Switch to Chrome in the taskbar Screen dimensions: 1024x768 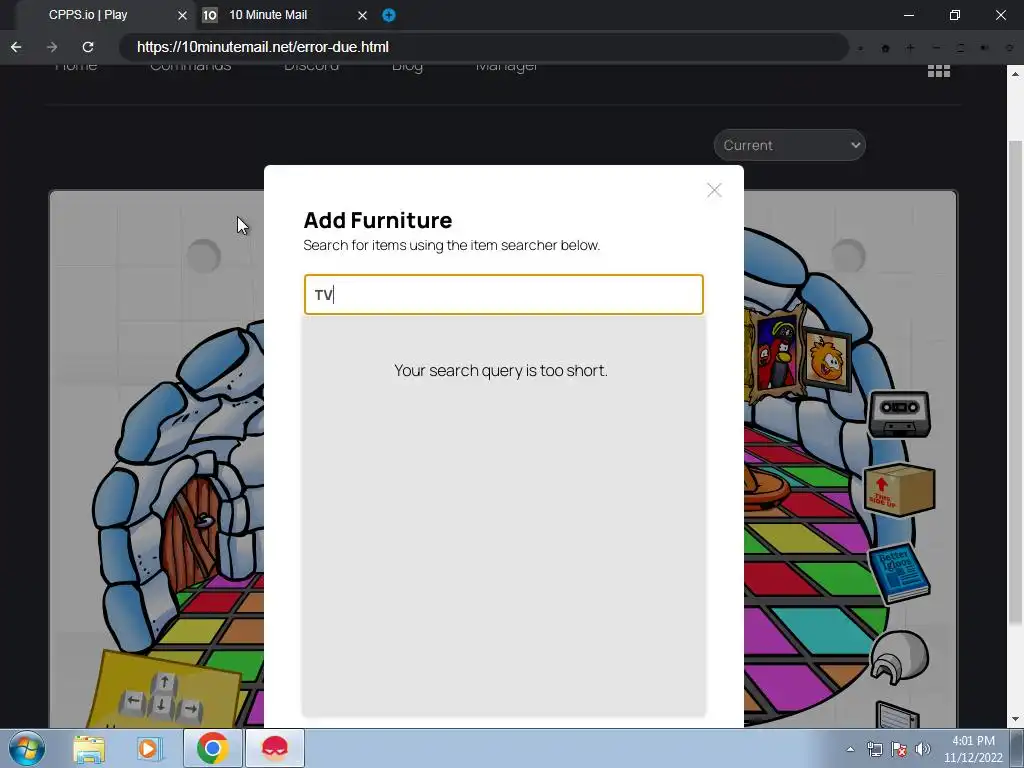212,748
